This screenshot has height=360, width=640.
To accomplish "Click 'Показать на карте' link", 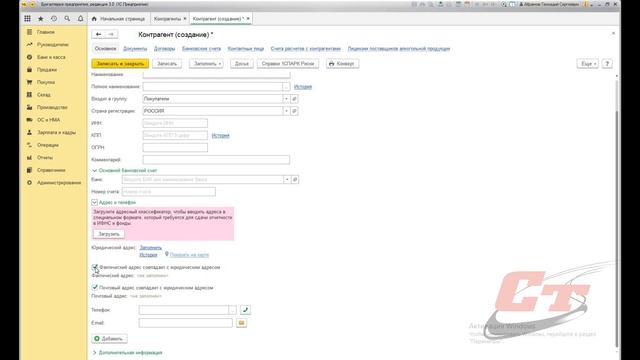I will (x=189, y=255).
